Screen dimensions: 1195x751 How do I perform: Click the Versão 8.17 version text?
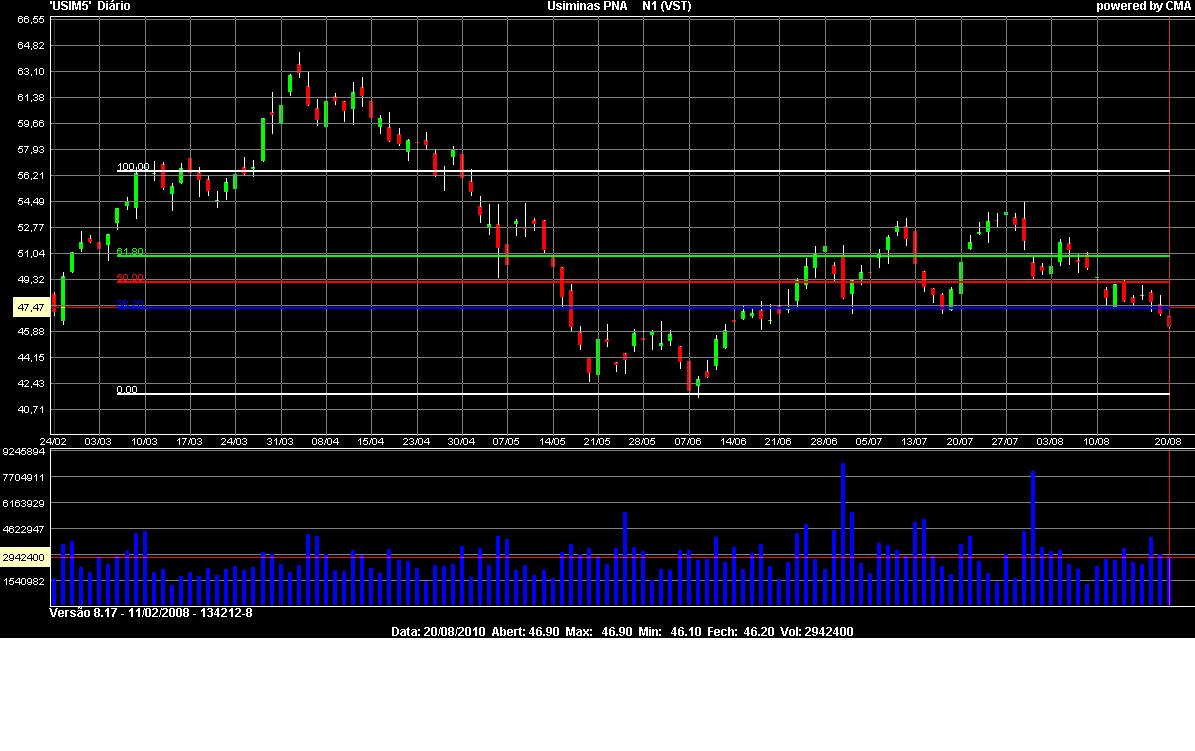coord(150,613)
